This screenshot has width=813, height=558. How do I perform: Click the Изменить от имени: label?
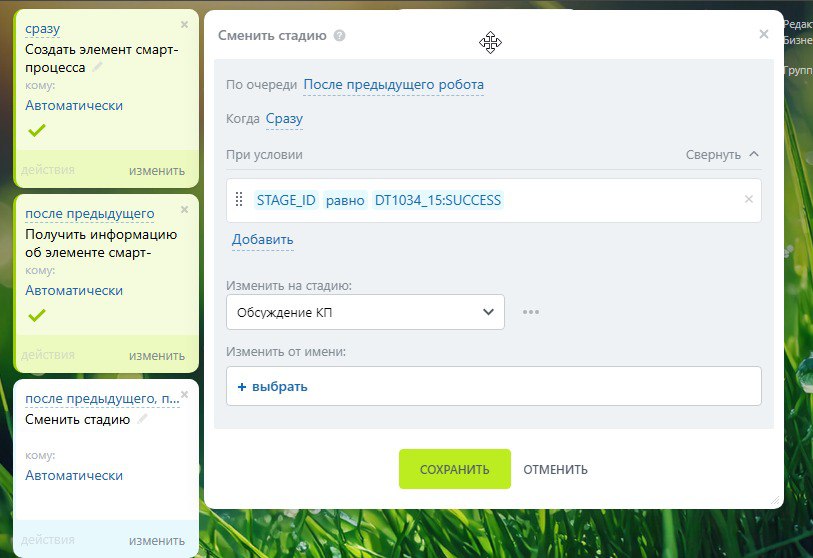[286, 352]
